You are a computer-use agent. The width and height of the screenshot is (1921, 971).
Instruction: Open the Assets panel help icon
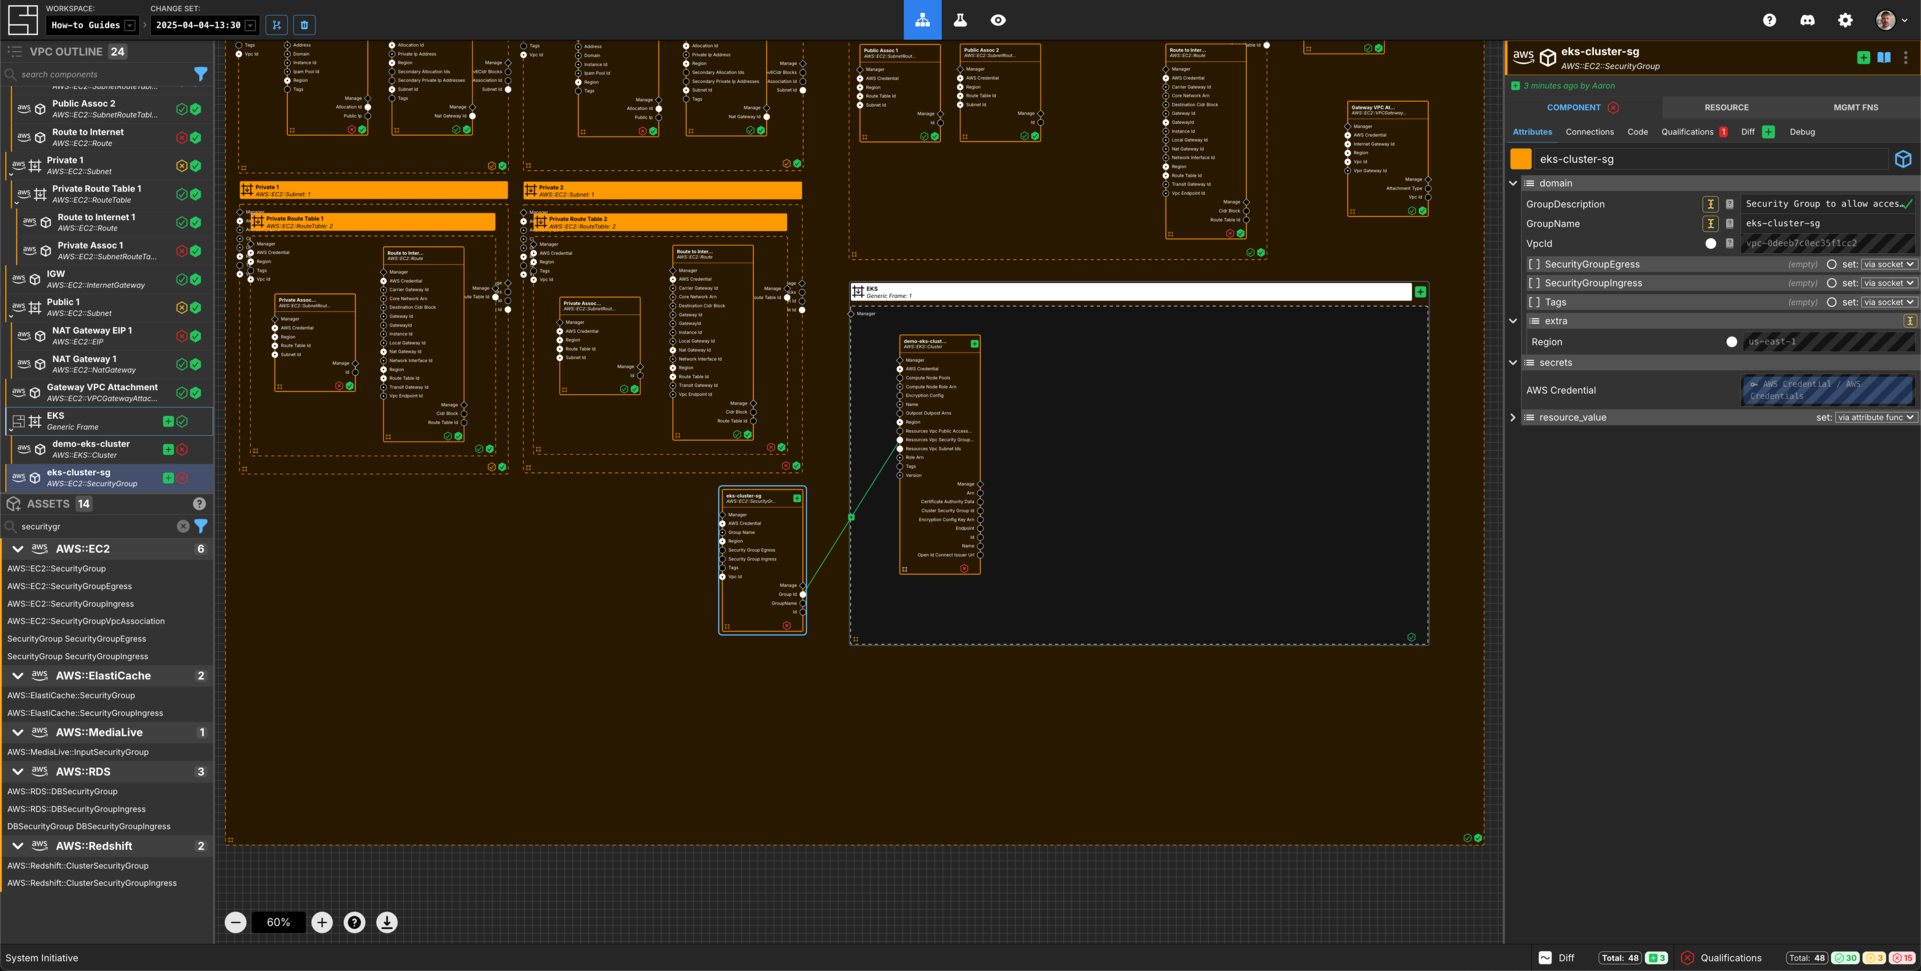tap(199, 504)
